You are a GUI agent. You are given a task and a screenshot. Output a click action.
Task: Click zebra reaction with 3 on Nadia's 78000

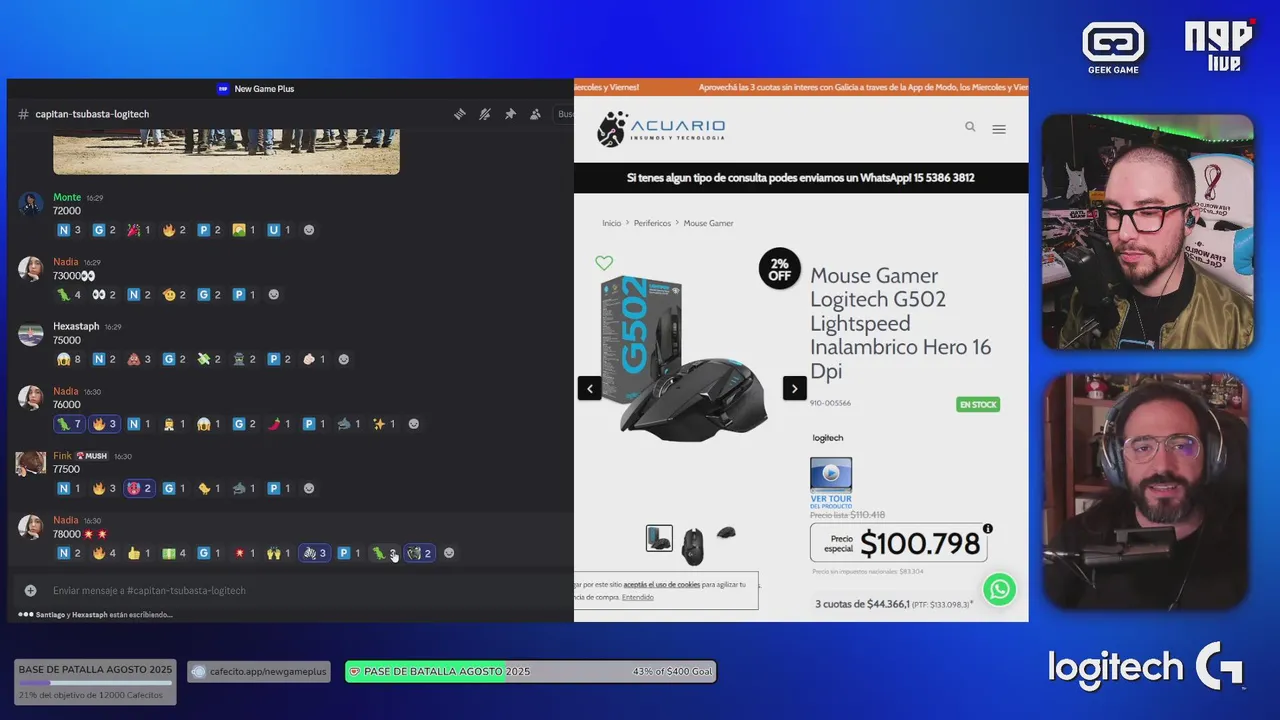coord(314,553)
